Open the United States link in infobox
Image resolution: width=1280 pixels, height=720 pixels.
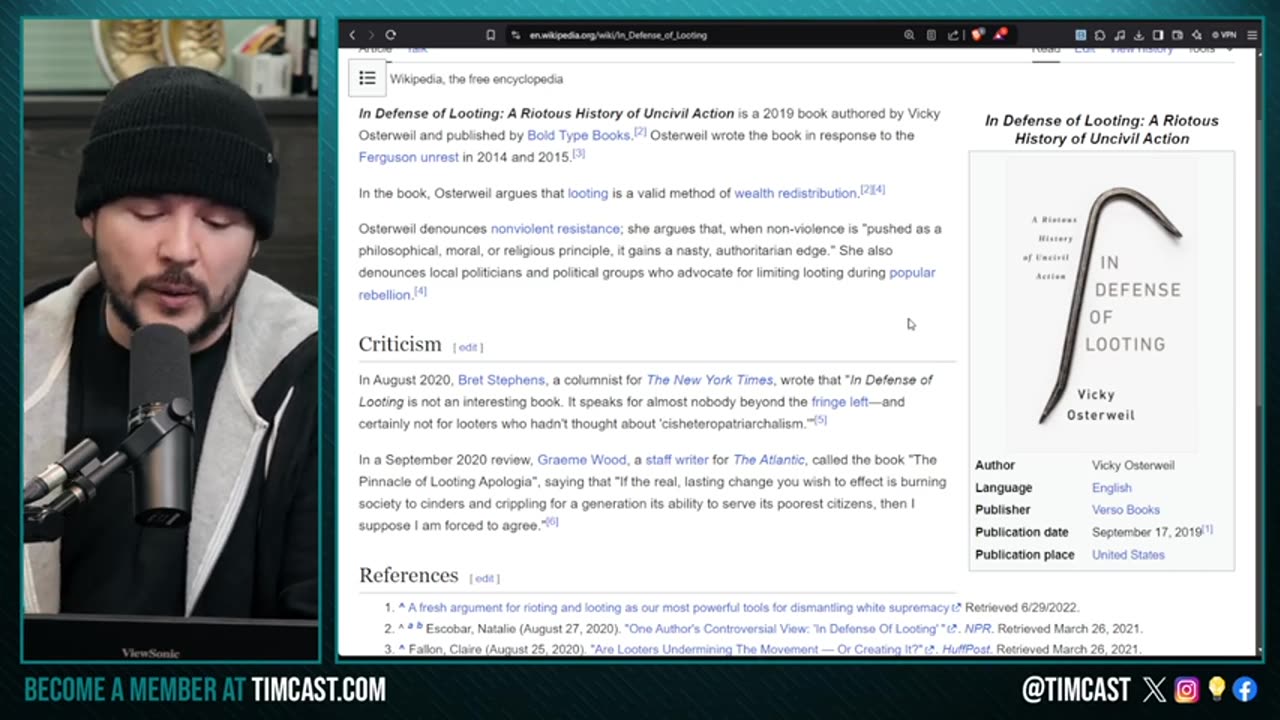pyautogui.click(x=1128, y=555)
